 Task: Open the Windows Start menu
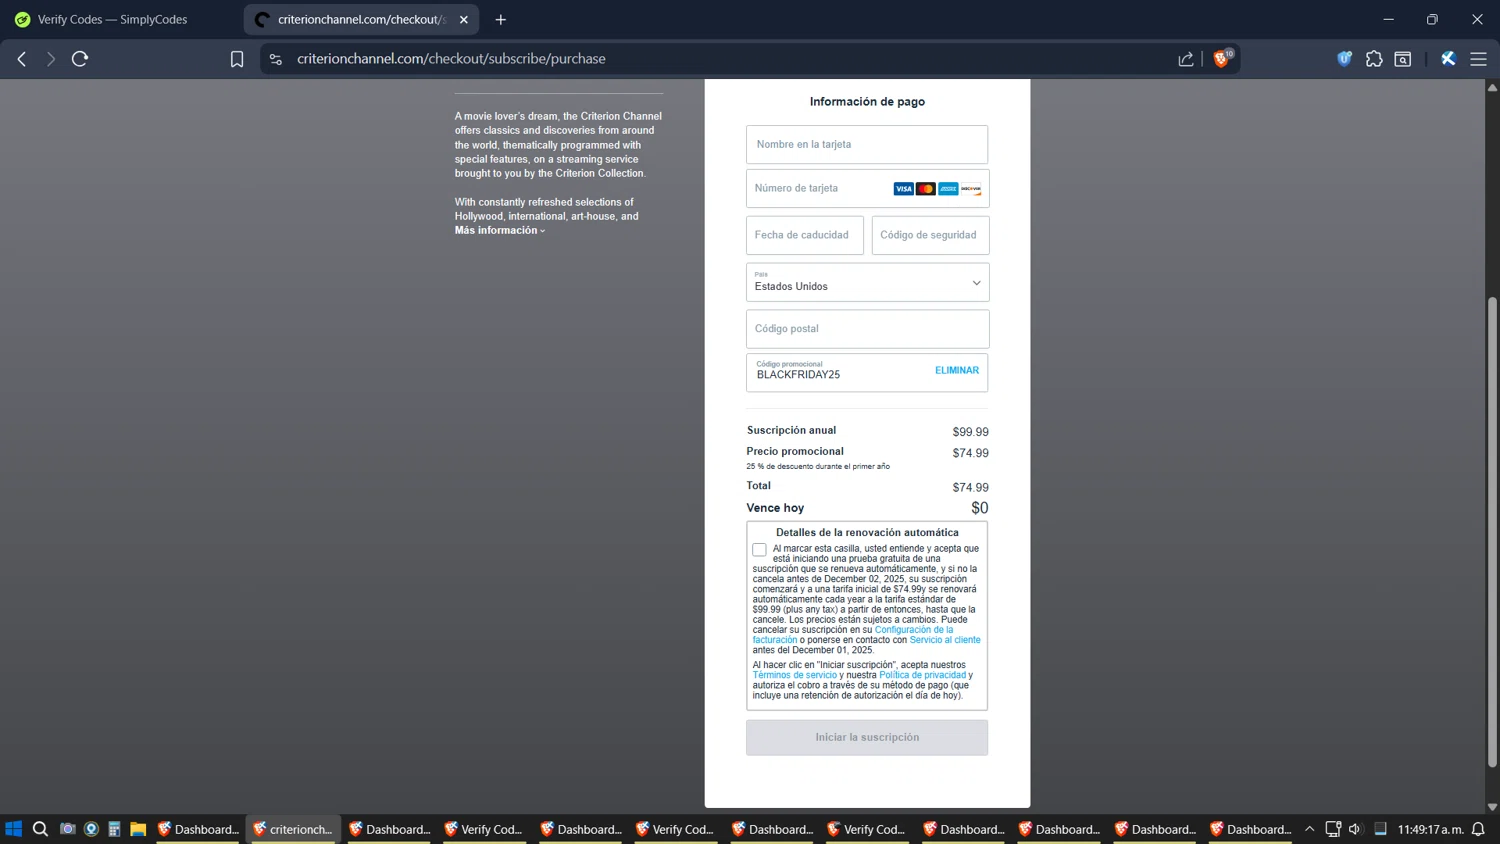(14, 829)
